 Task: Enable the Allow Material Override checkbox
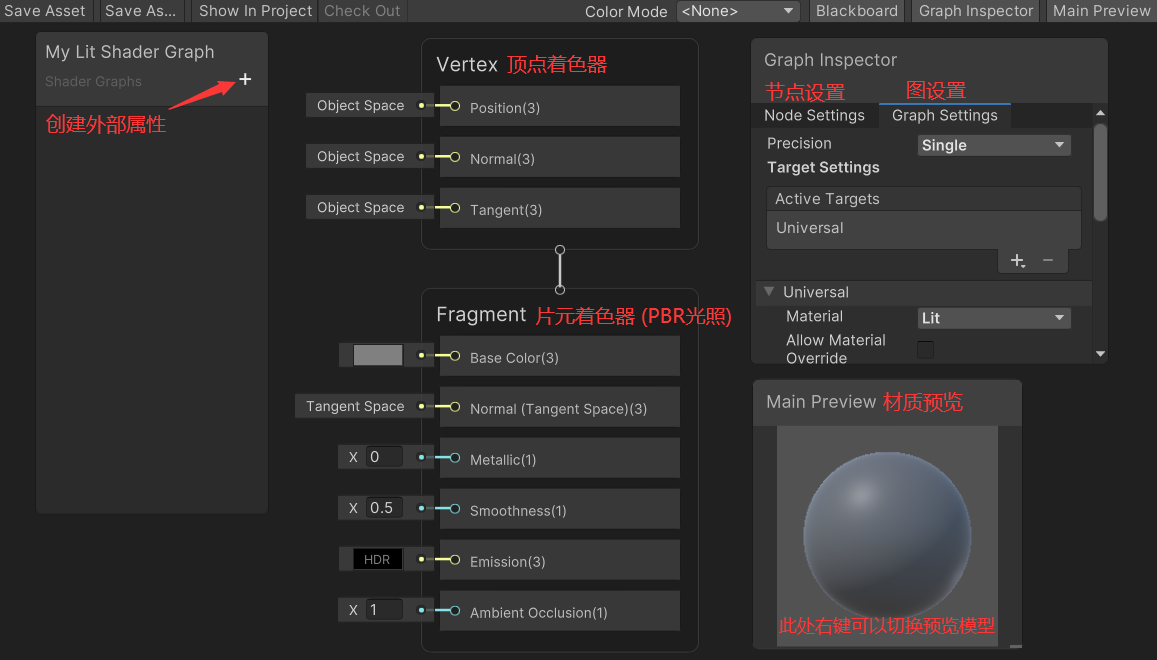point(925,349)
